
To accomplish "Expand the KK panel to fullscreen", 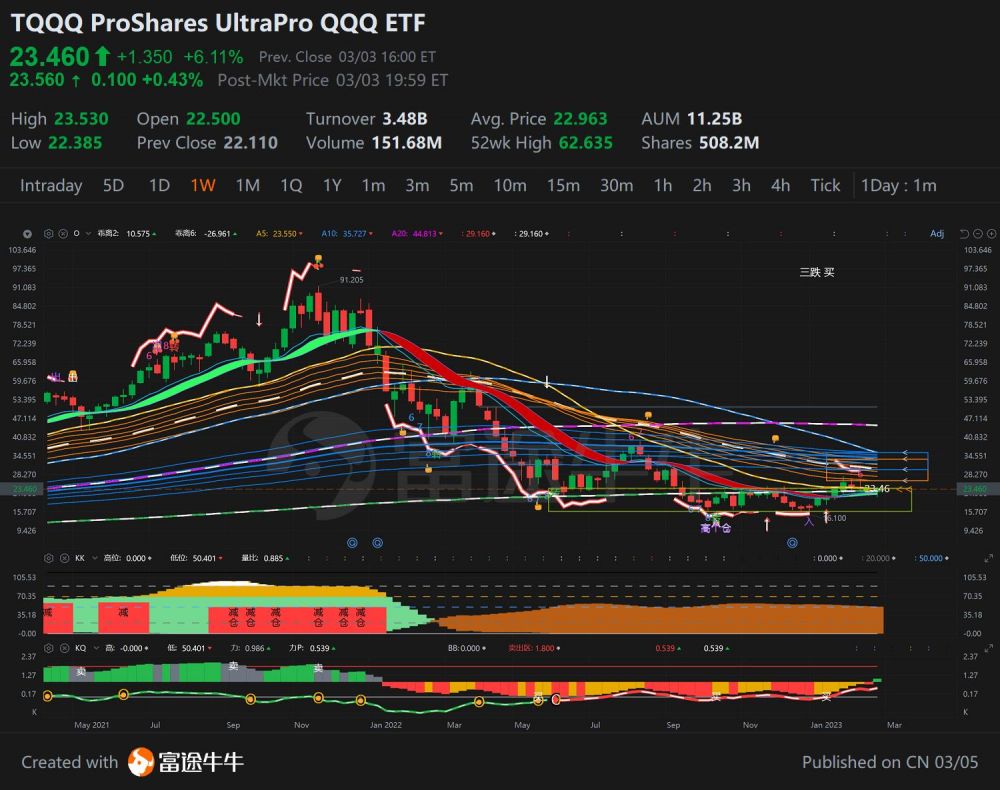I will [x=989, y=558].
